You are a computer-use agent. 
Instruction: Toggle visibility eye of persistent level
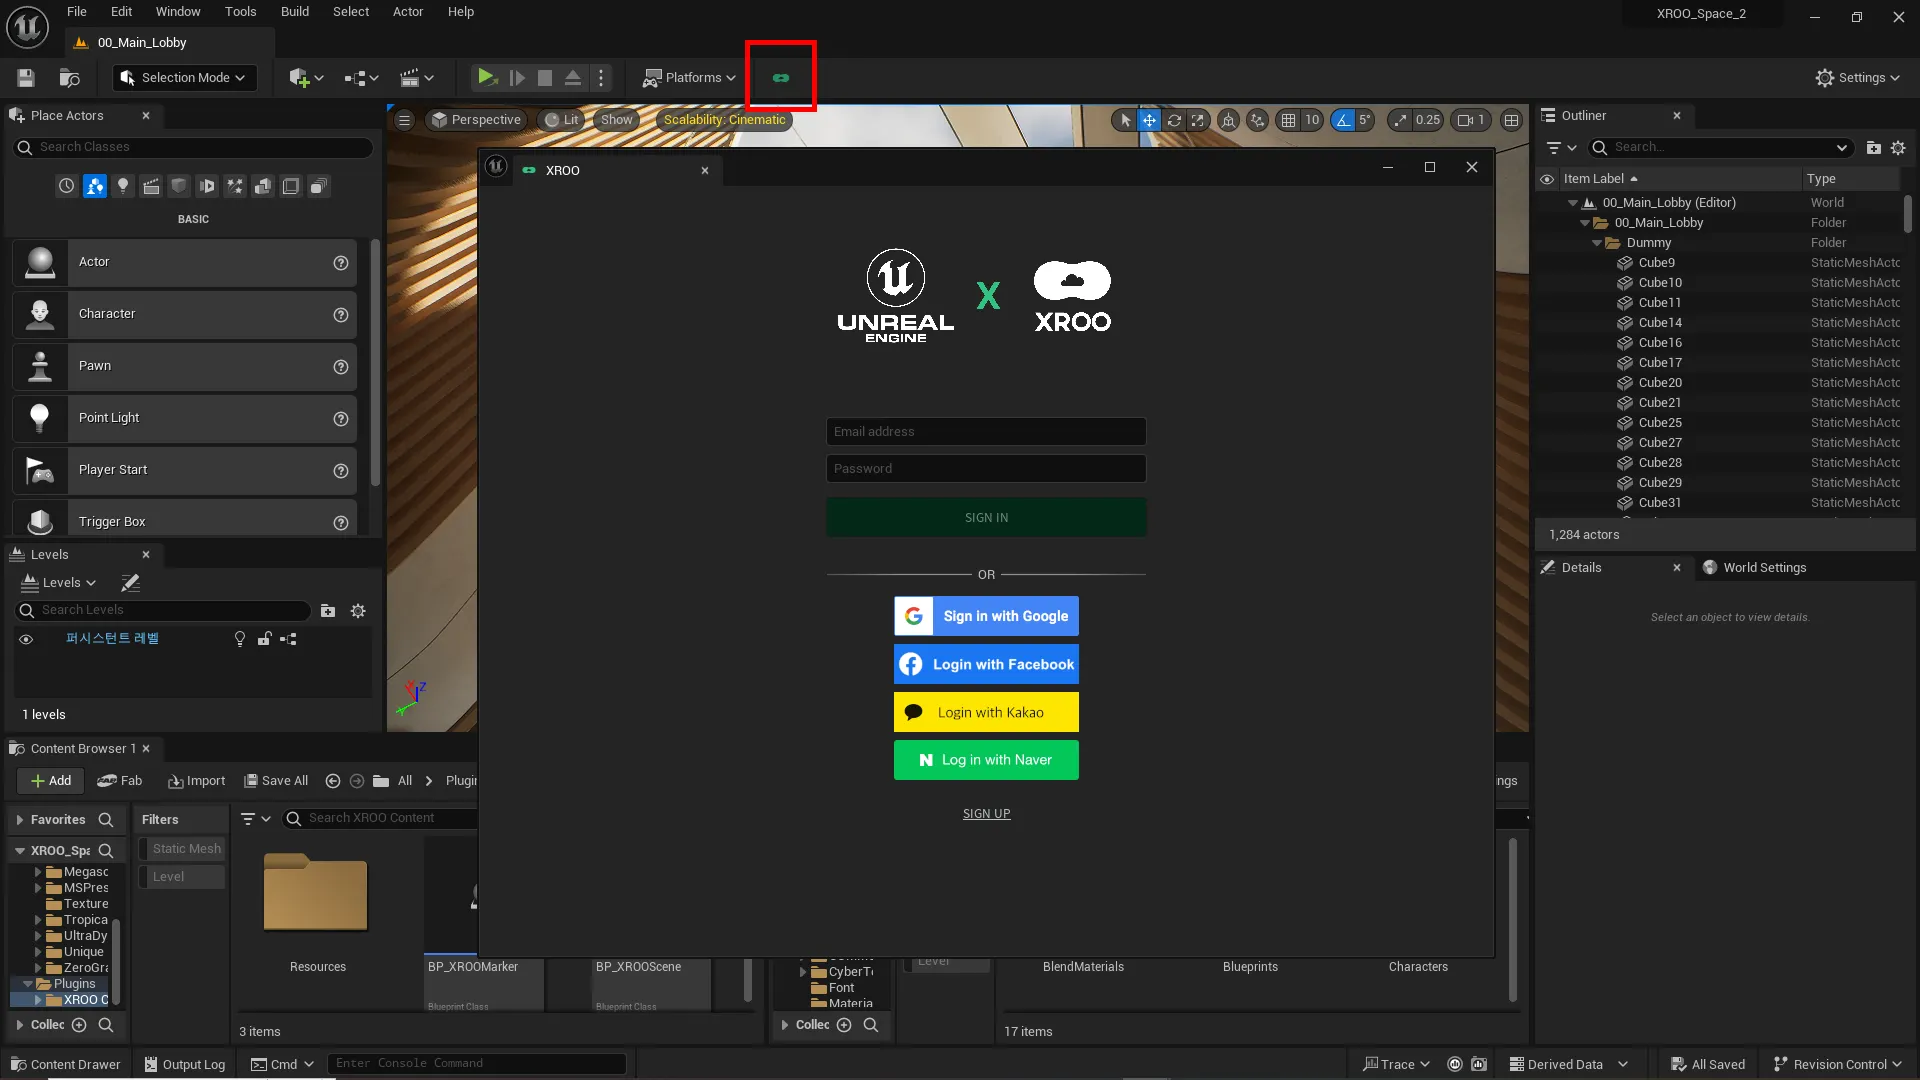(26, 639)
